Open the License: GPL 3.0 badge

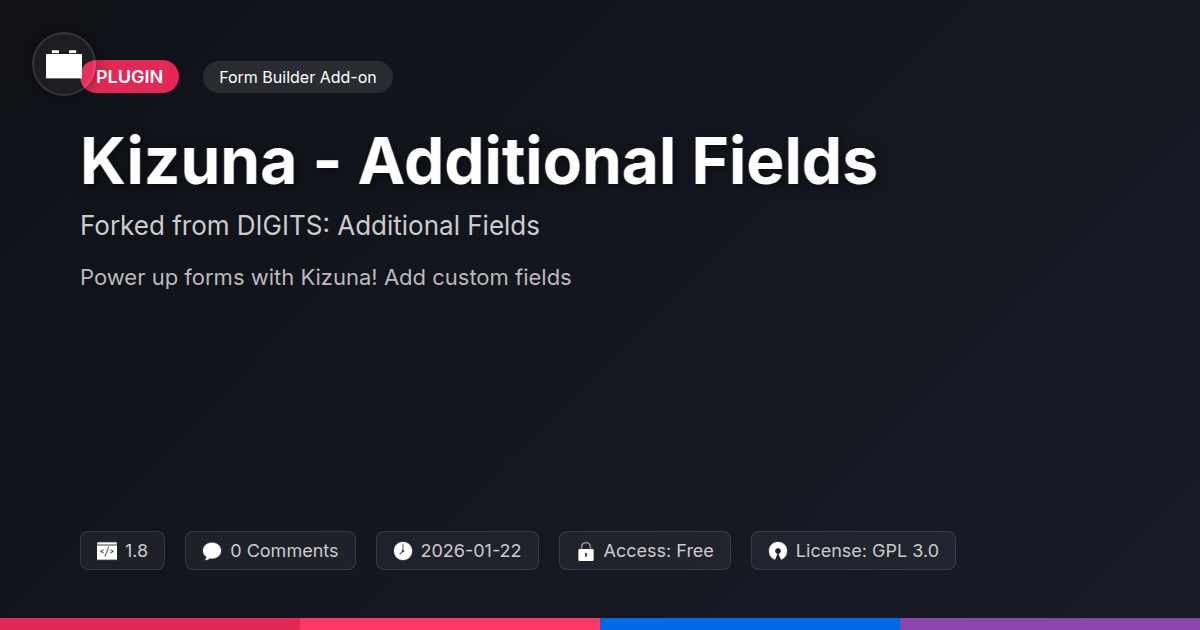pyautogui.click(x=853, y=551)
